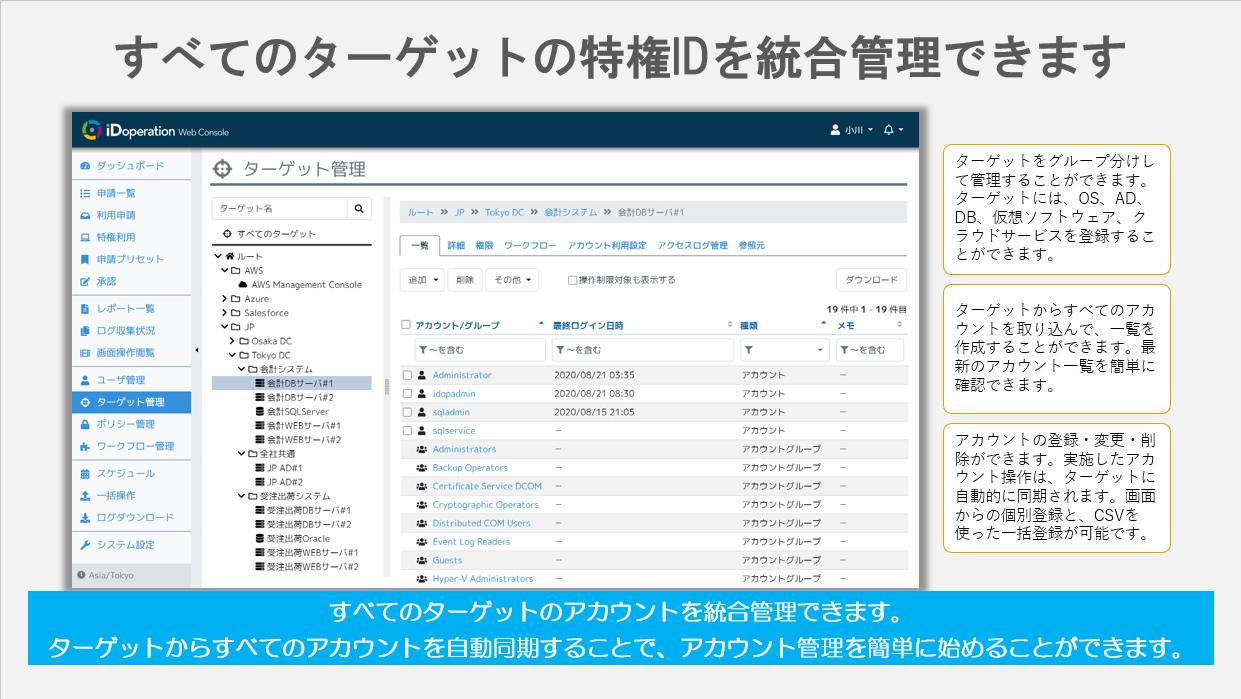Enable 操作制限対象も表示する checkbox
Image resolution: width=1241 pixels, height=699 pixels.
click(x=572, y=280)
